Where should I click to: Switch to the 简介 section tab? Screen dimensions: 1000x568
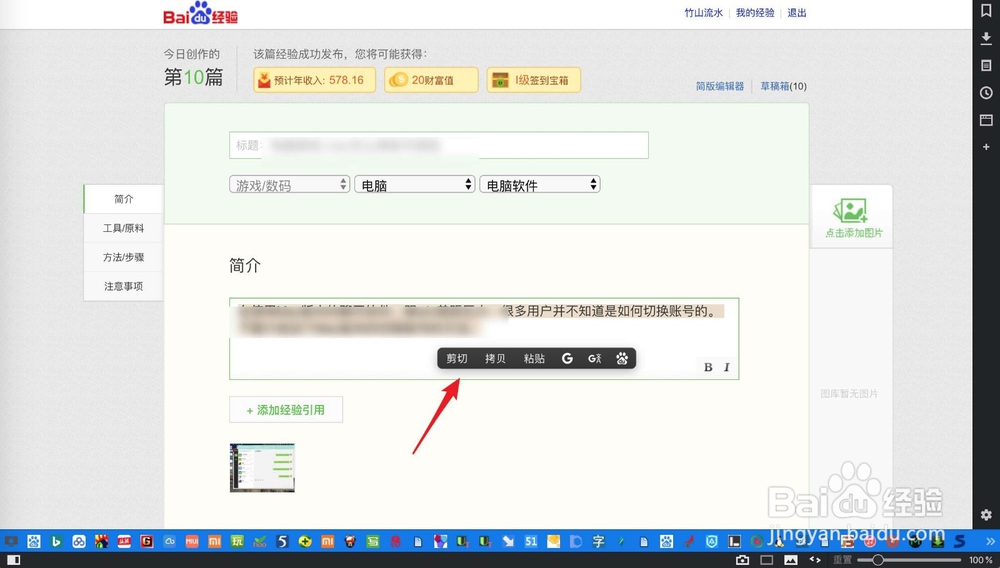coord(124,199)
